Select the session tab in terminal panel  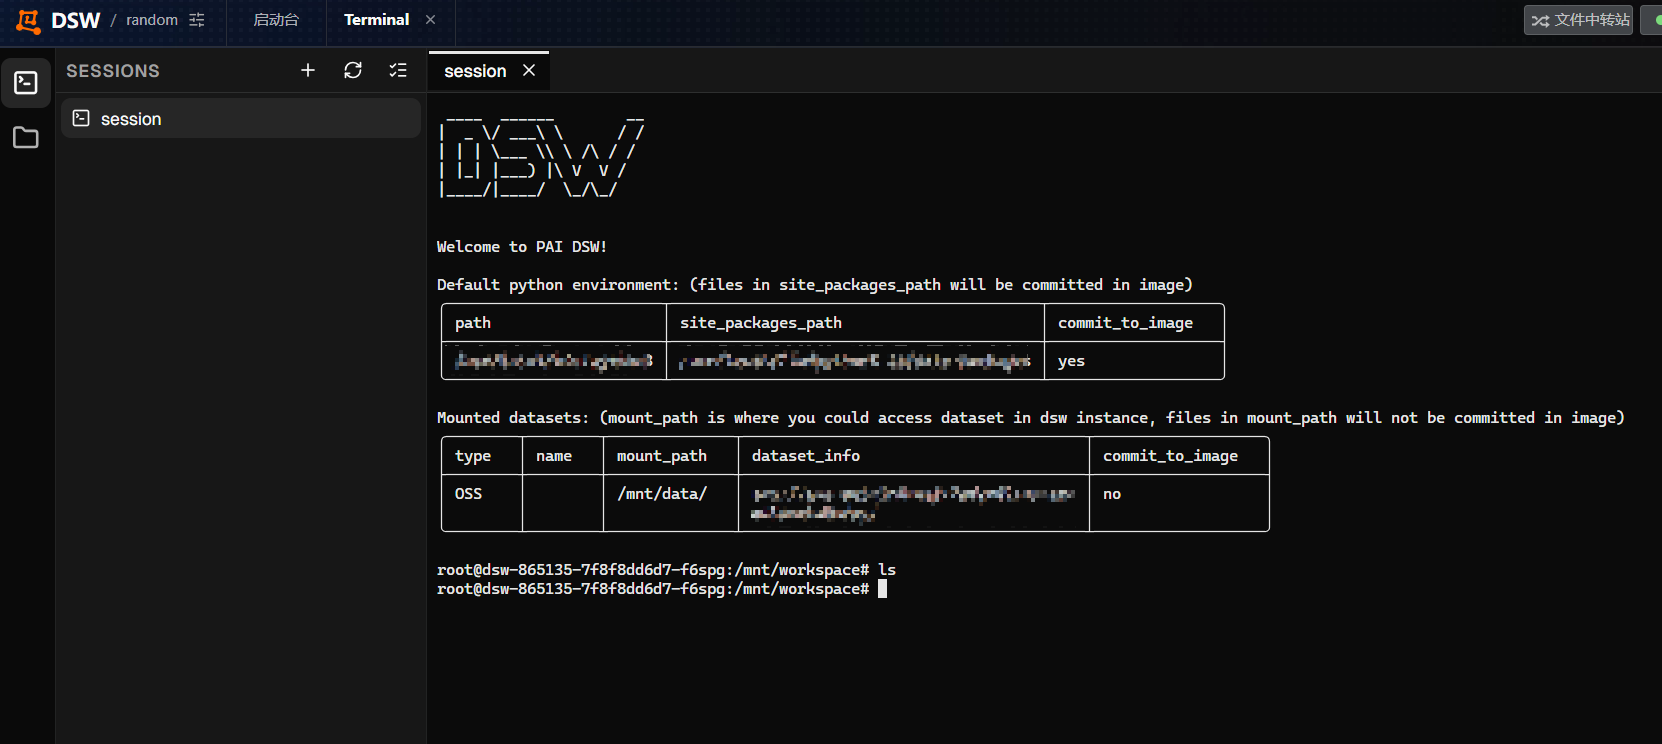pyautogui.click(x=476, y=71)
